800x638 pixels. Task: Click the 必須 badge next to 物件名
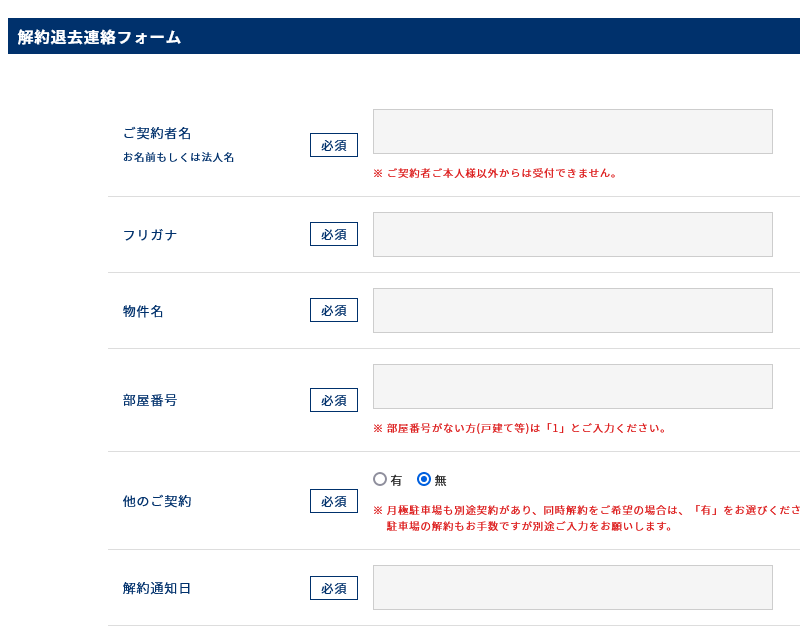(x=333, y=310)
